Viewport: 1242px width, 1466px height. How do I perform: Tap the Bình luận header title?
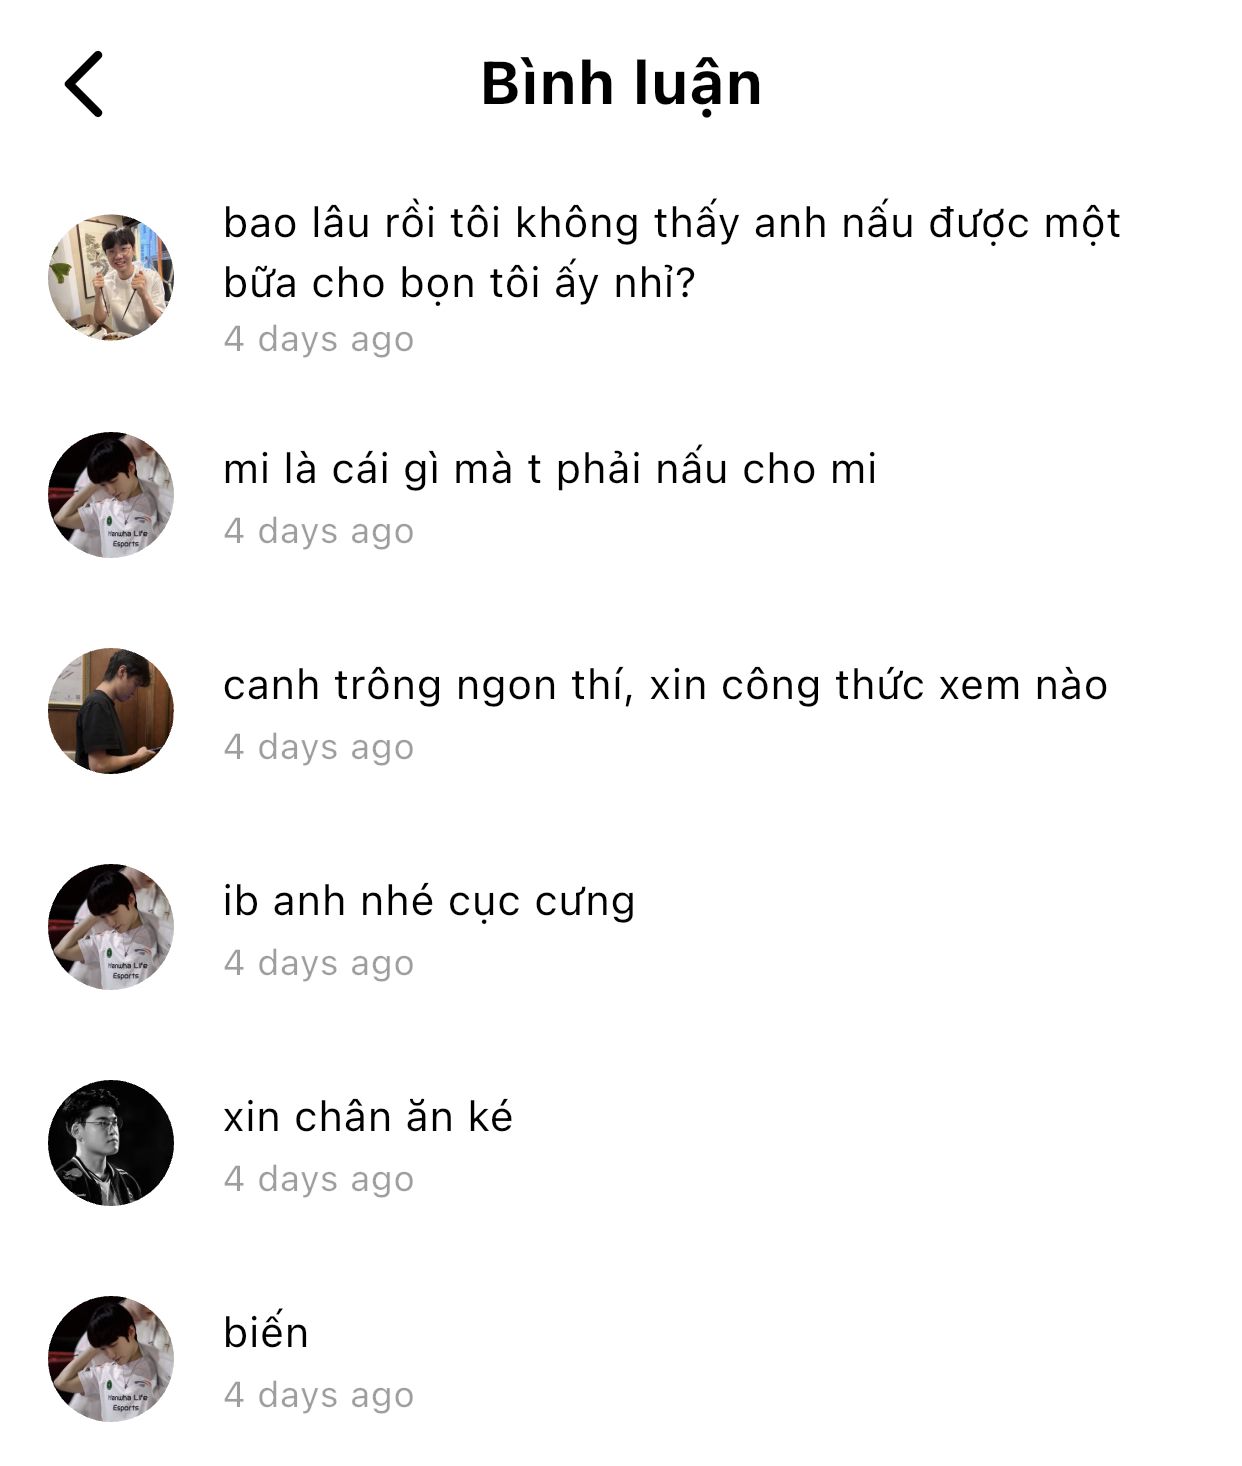coord(621,84)
